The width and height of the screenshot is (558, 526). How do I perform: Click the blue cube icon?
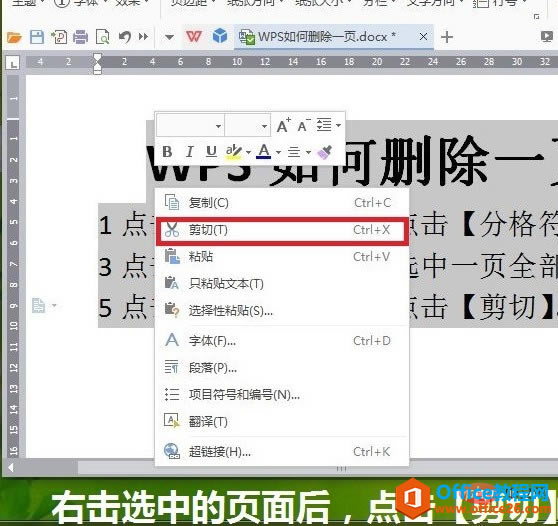[x=220, y=36]
